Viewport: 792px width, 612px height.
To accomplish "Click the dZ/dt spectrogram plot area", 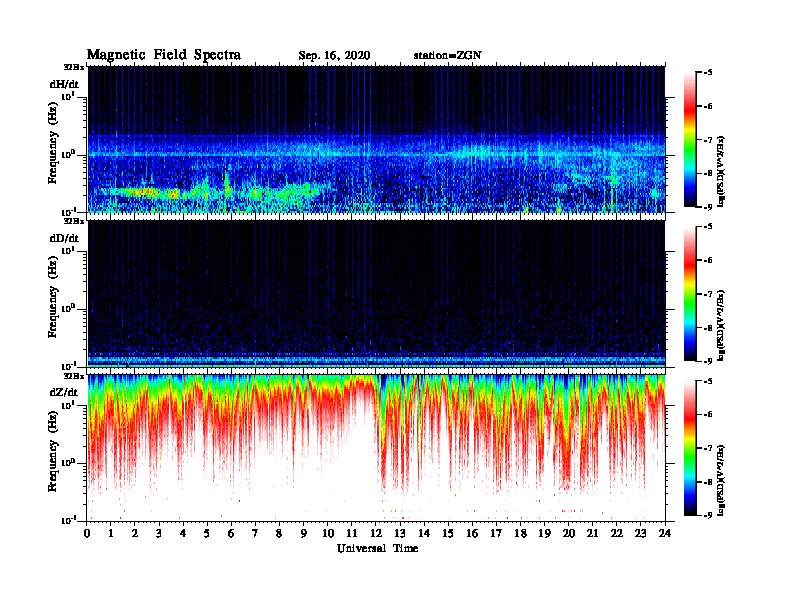I will 377,448.
